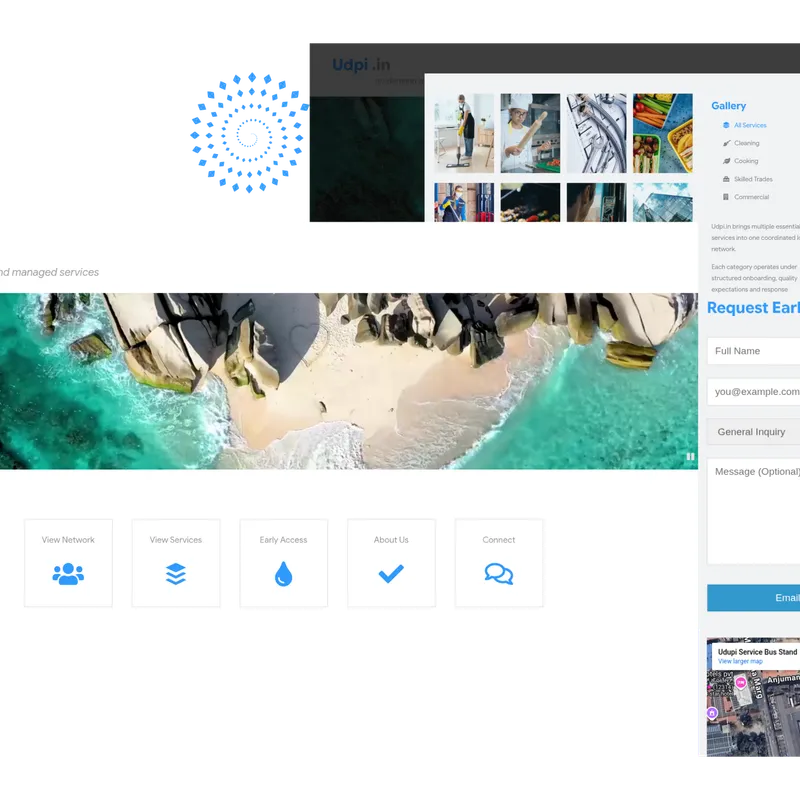
Task: Pause the beach image slideshow
Action: 690,457
